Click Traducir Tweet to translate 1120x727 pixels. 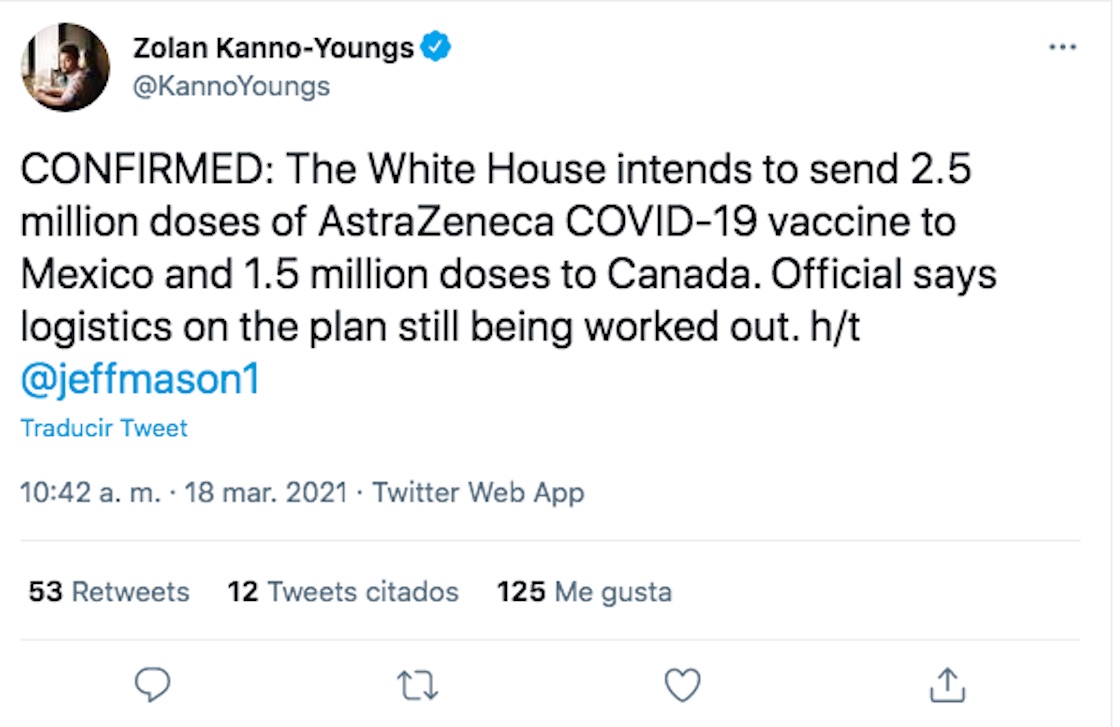pyautogui.click(x=104, y=429)
